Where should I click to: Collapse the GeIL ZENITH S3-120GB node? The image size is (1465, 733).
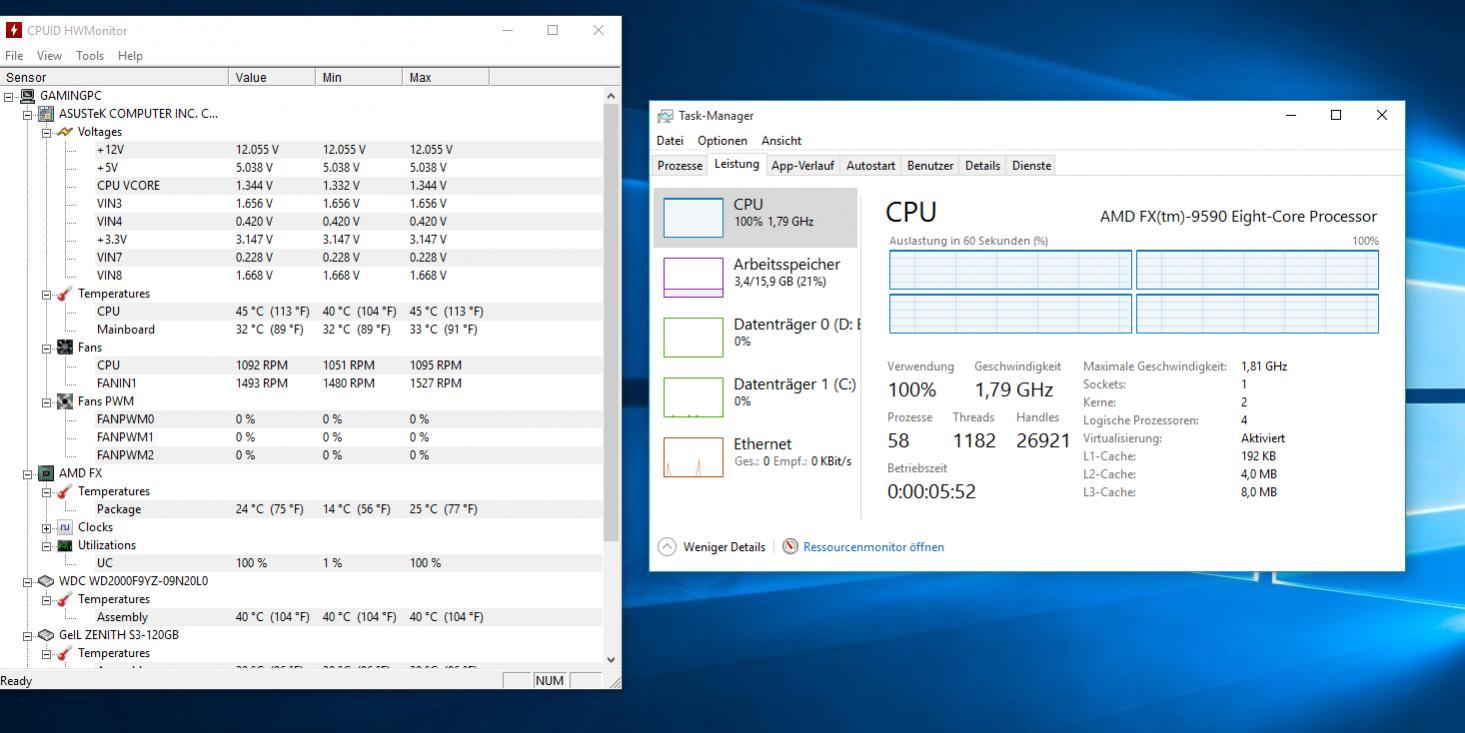[28, 635]
